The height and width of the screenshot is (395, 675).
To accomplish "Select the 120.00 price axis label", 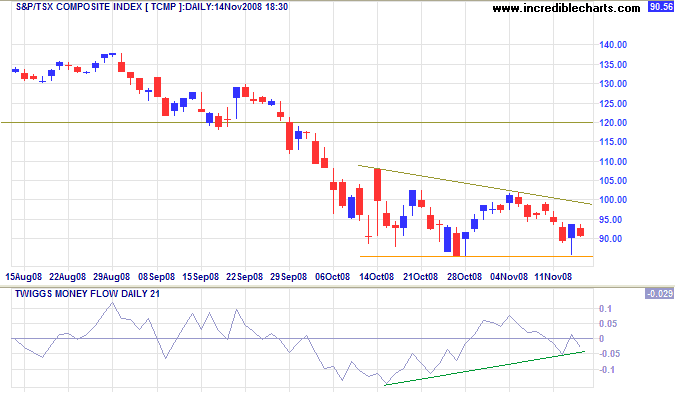I will point(613,123).
